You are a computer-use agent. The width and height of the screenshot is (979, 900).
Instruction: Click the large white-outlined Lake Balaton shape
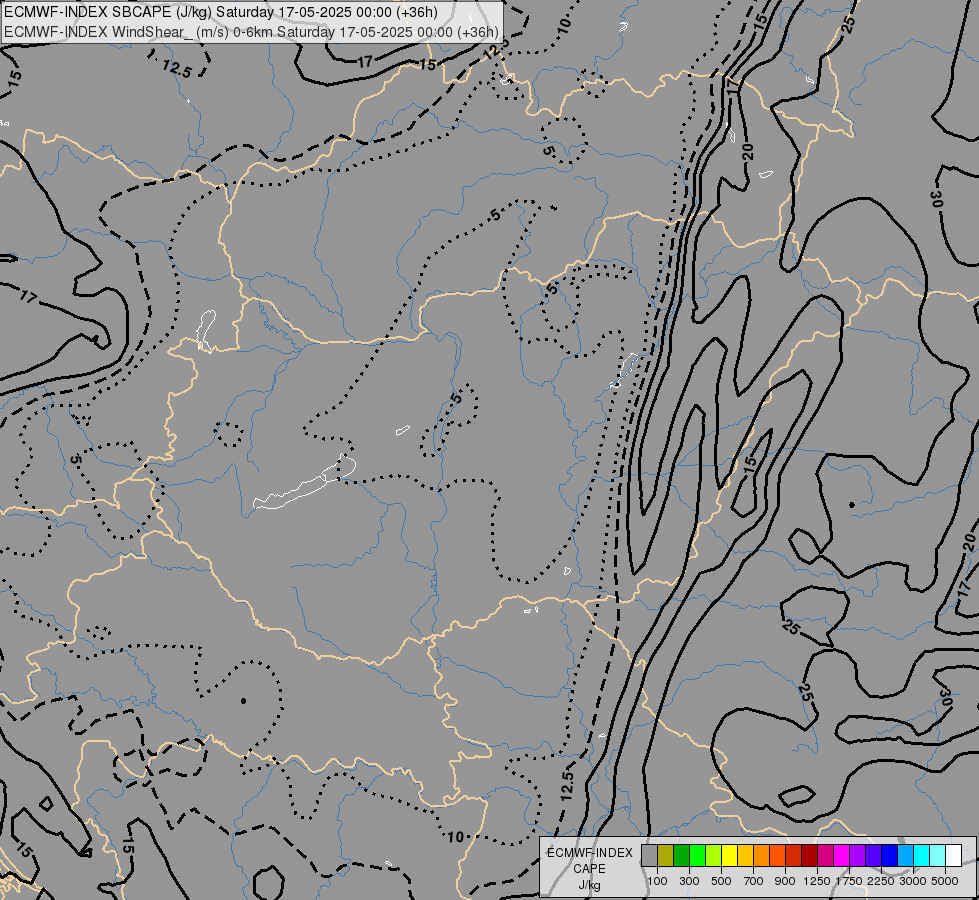[x=305, y=484]
